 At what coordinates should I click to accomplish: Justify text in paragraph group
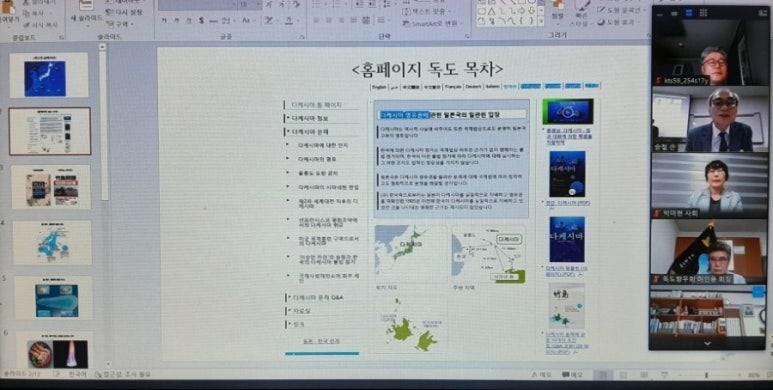point(353,21)
